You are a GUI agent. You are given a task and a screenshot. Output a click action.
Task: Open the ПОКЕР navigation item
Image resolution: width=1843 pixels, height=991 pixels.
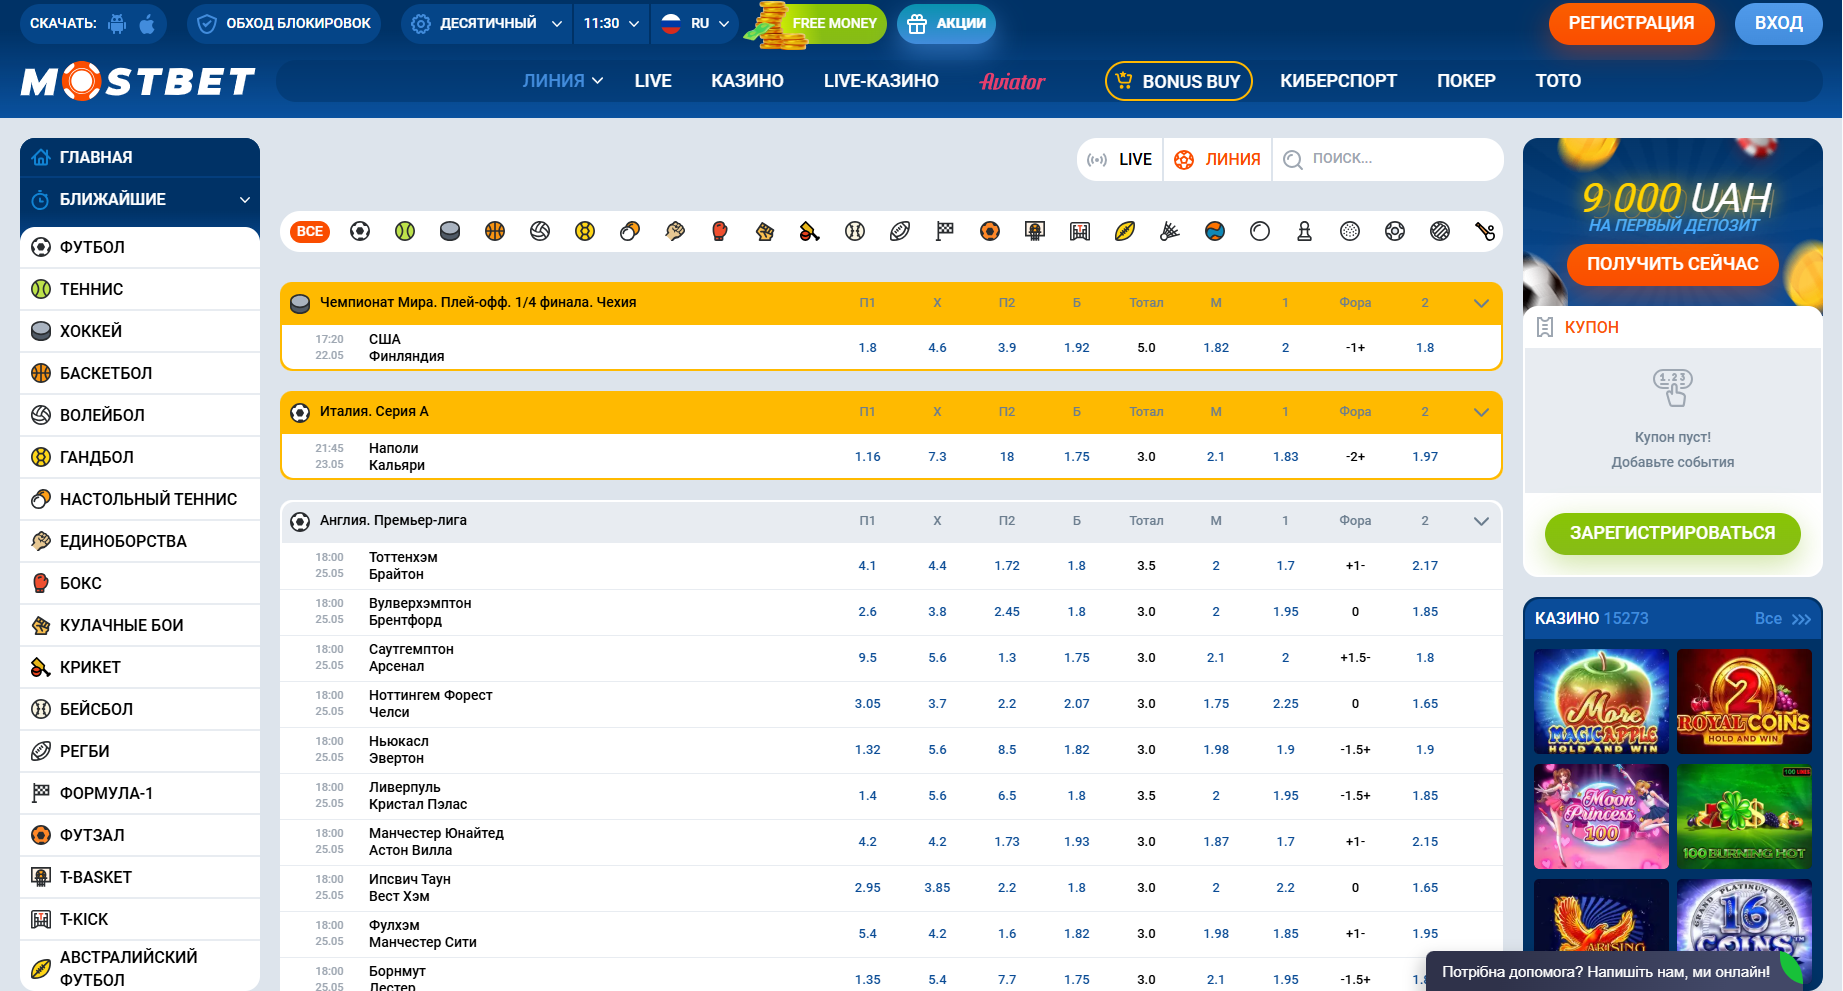tap(1466, 81)
